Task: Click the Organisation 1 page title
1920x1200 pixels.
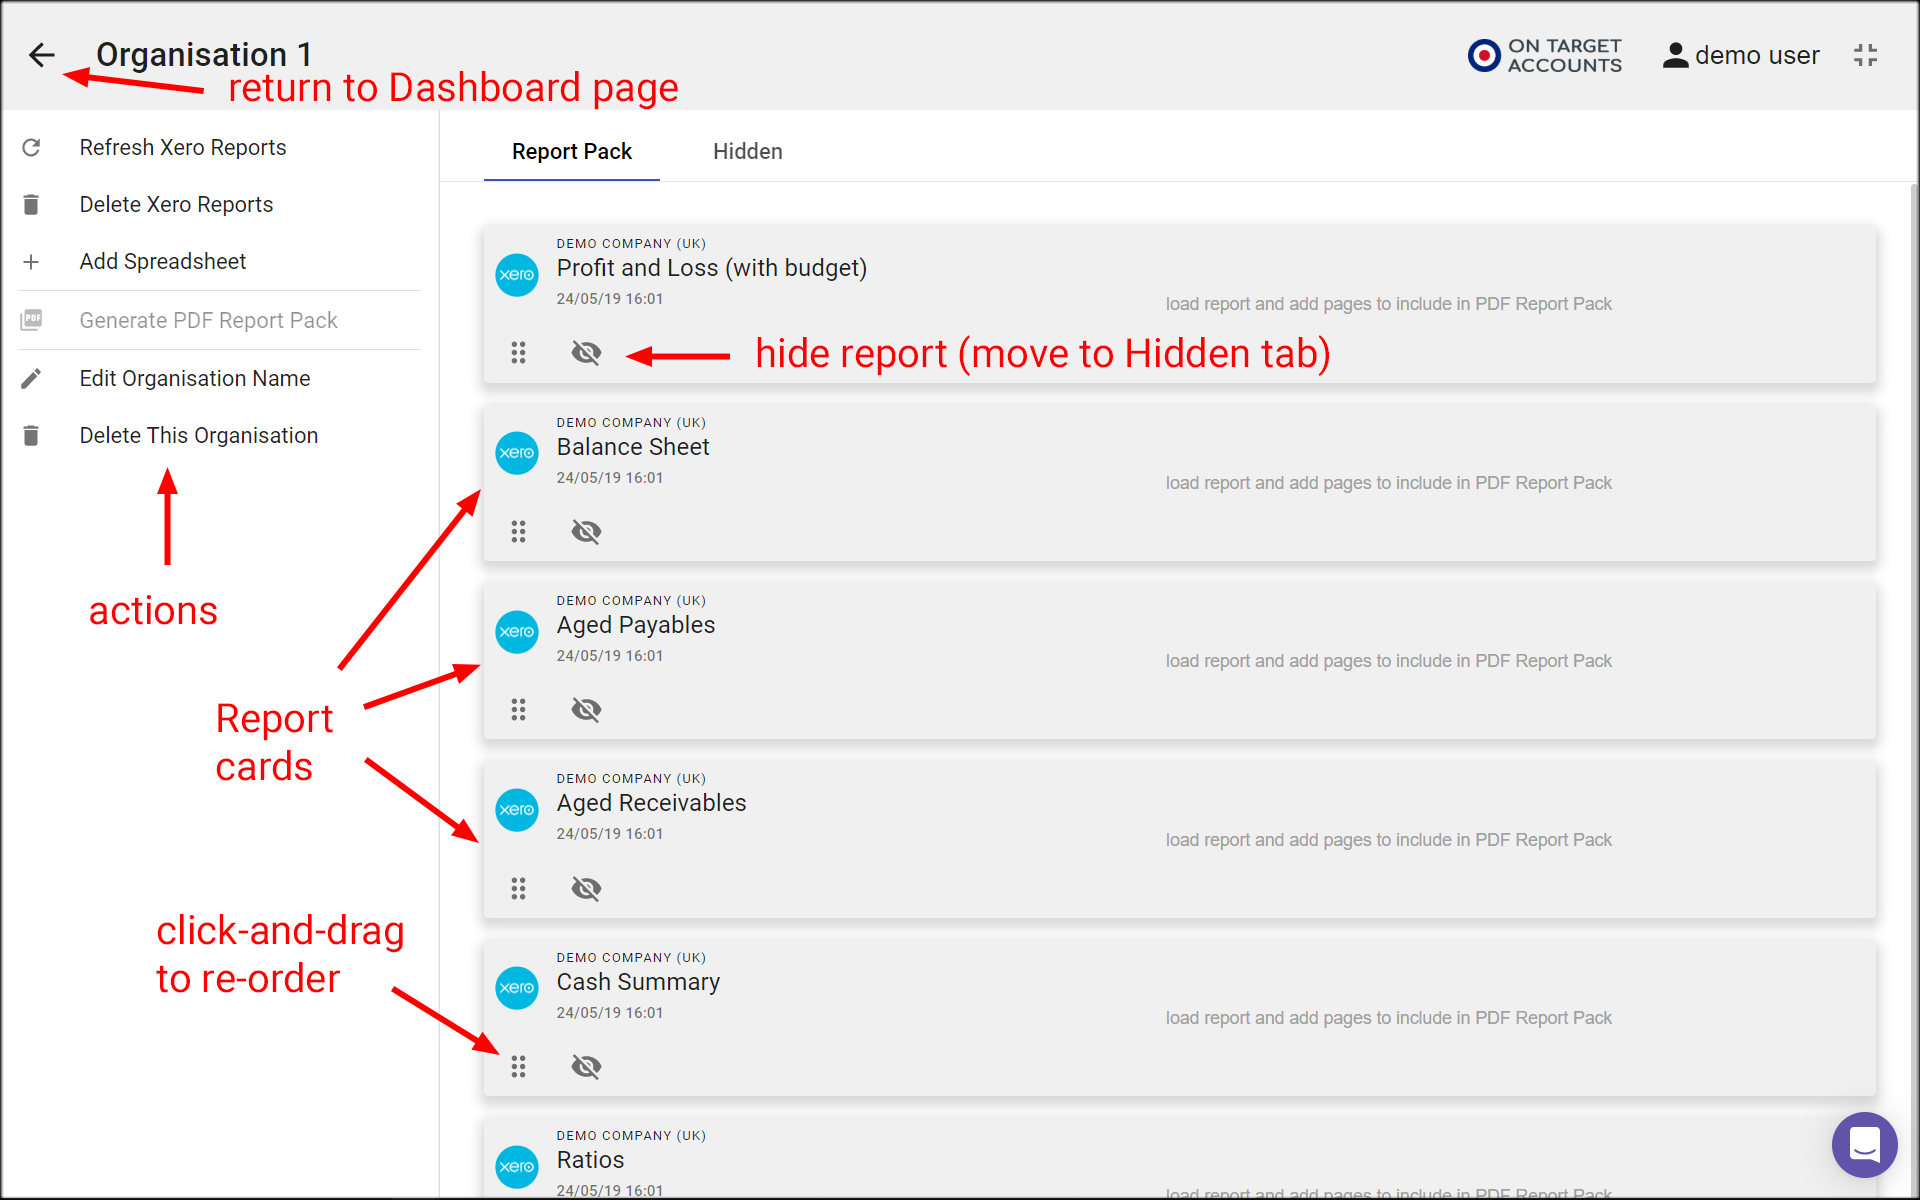Action: (204, 54)
